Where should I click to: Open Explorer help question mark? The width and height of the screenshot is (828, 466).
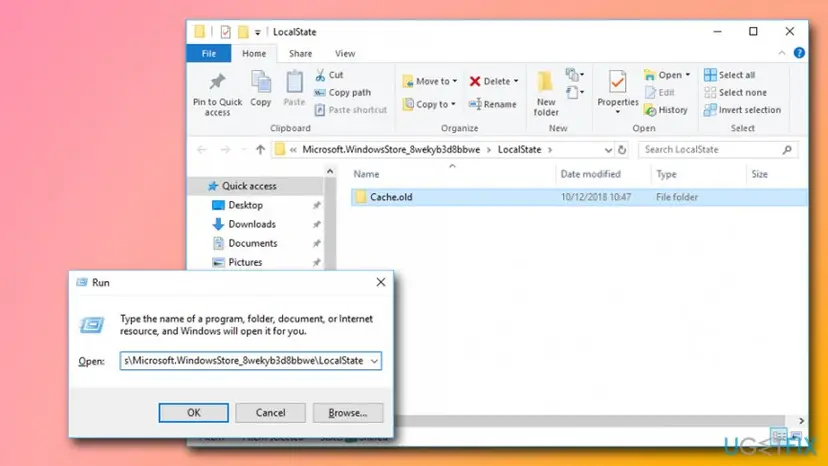pyautogui.click(x=799, y=53)
